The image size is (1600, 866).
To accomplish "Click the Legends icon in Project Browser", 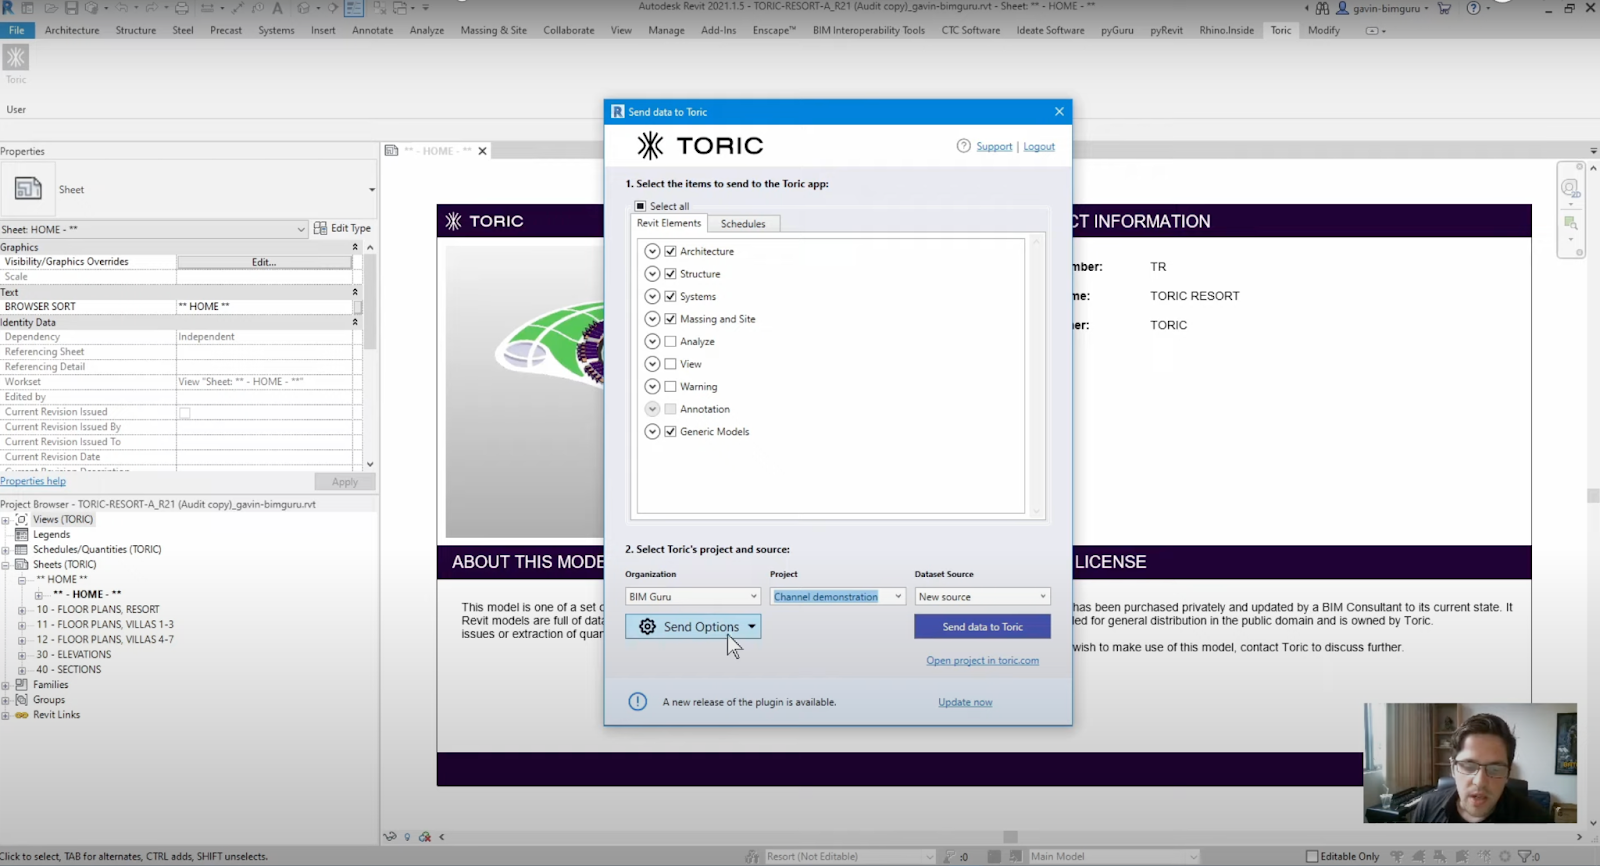I will 21,535.
